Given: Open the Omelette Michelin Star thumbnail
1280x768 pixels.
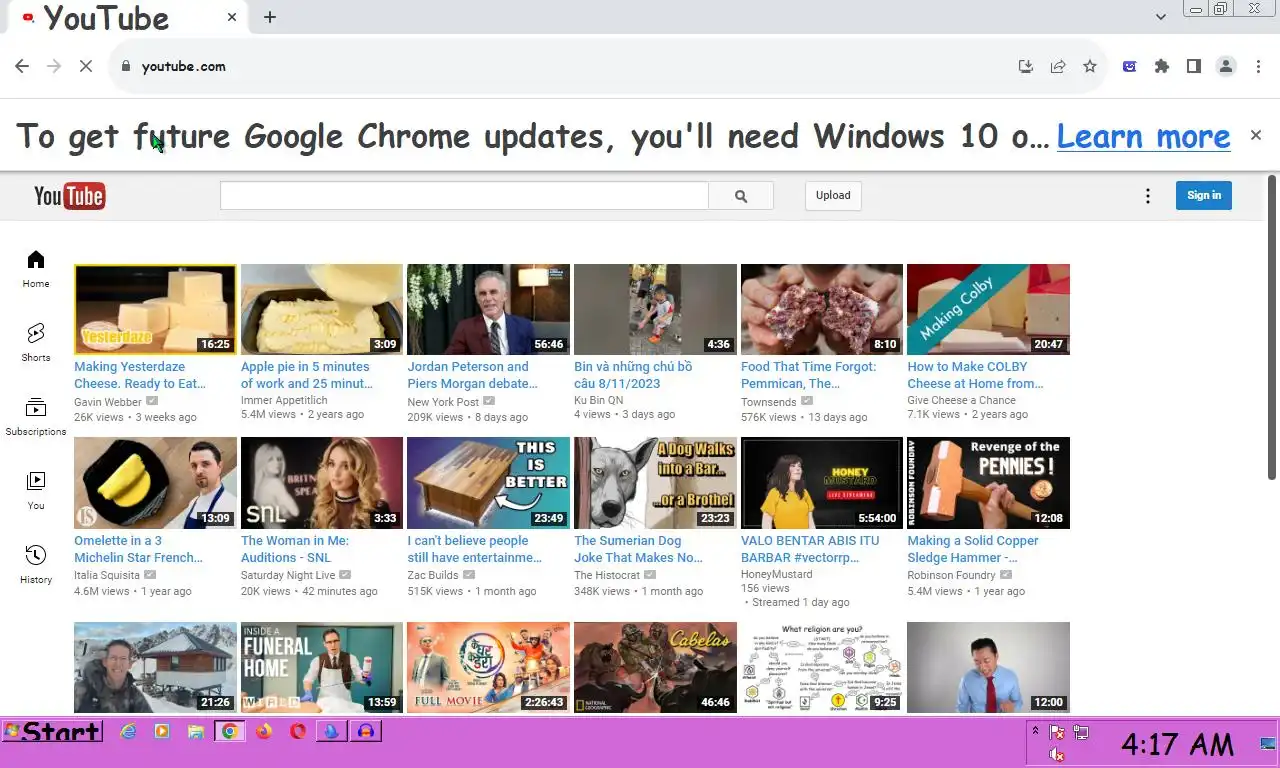Looking at the screenshot, I should click(x=155, y=483).
